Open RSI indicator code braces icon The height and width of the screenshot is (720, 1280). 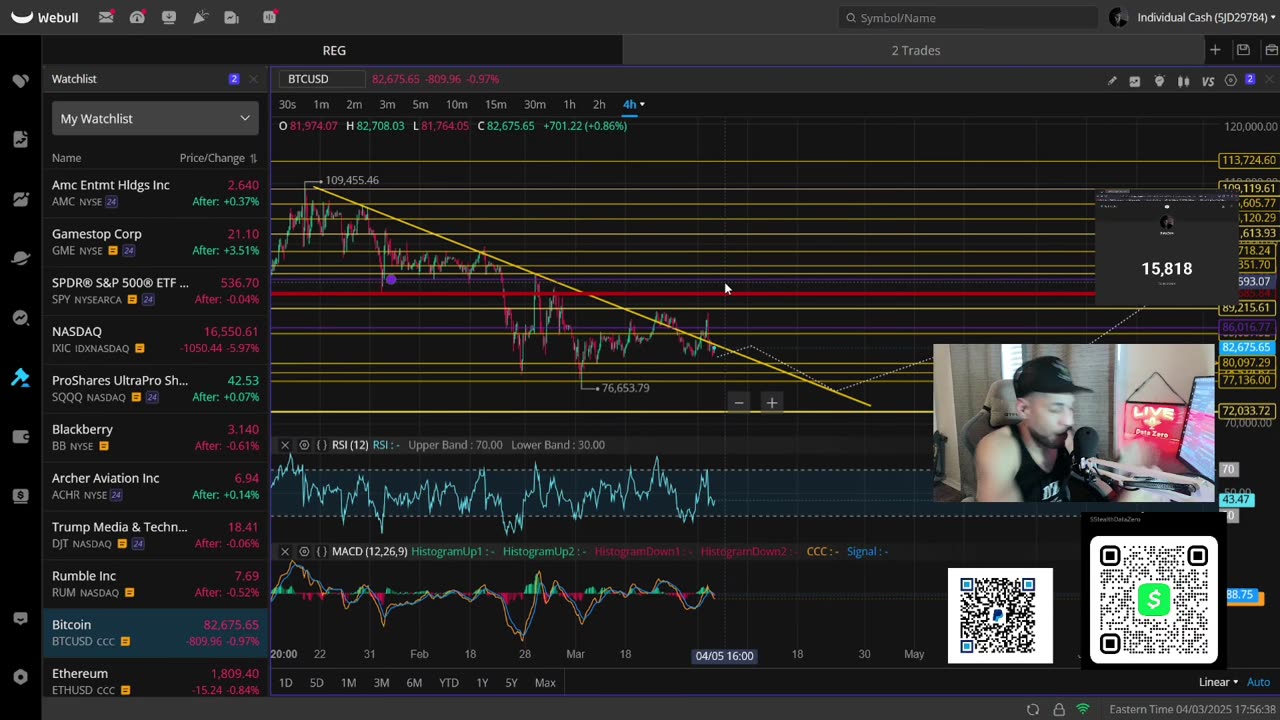322,445
